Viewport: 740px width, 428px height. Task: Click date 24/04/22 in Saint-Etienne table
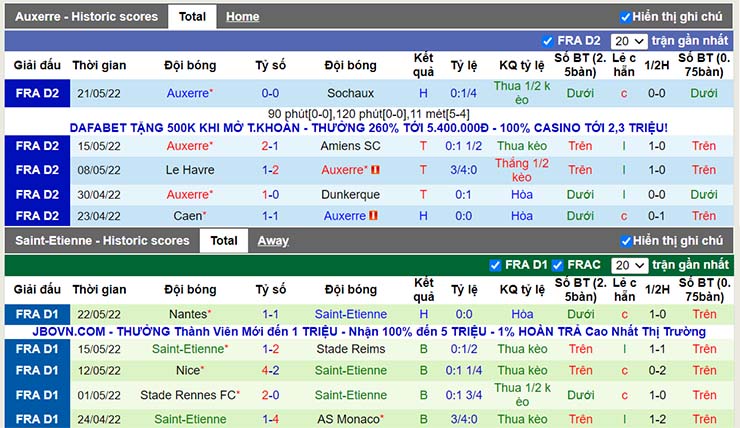99,419
